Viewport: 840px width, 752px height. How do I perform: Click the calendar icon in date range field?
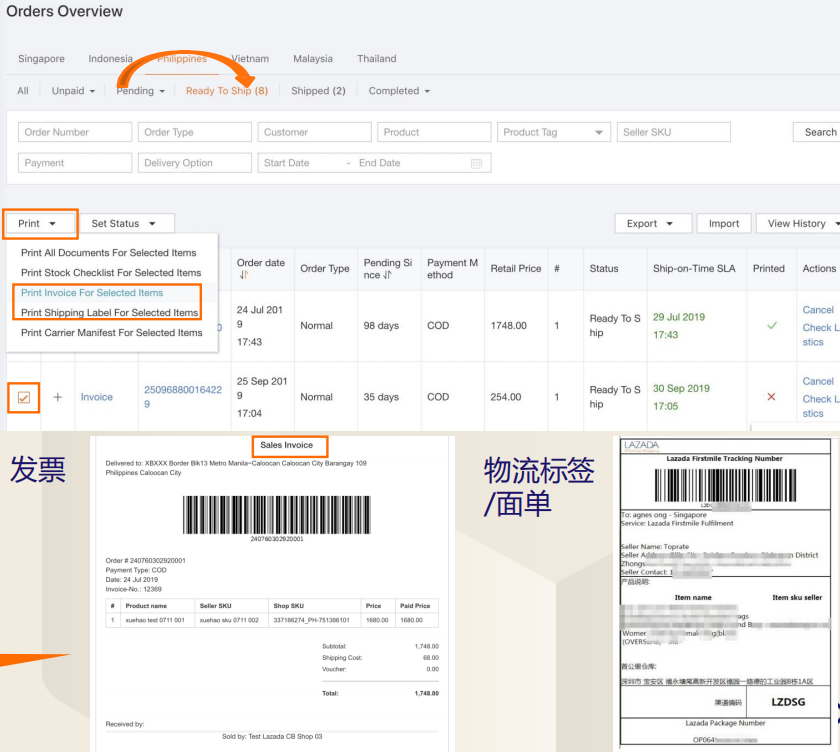(x=476, y=163)
